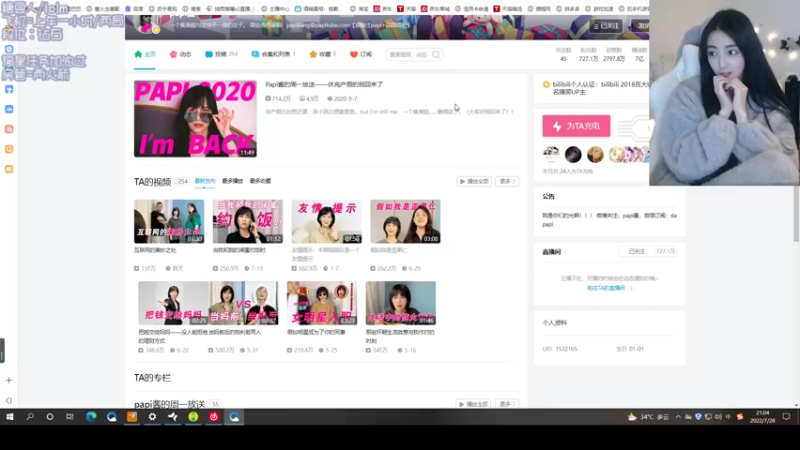Click the 关注数 45 statistic
The image size is (800, 450).
pos(563,55)
